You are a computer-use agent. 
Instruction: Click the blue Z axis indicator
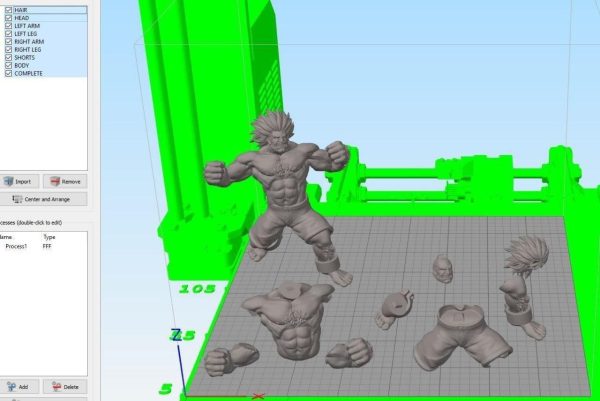click(x=179, y=360)
